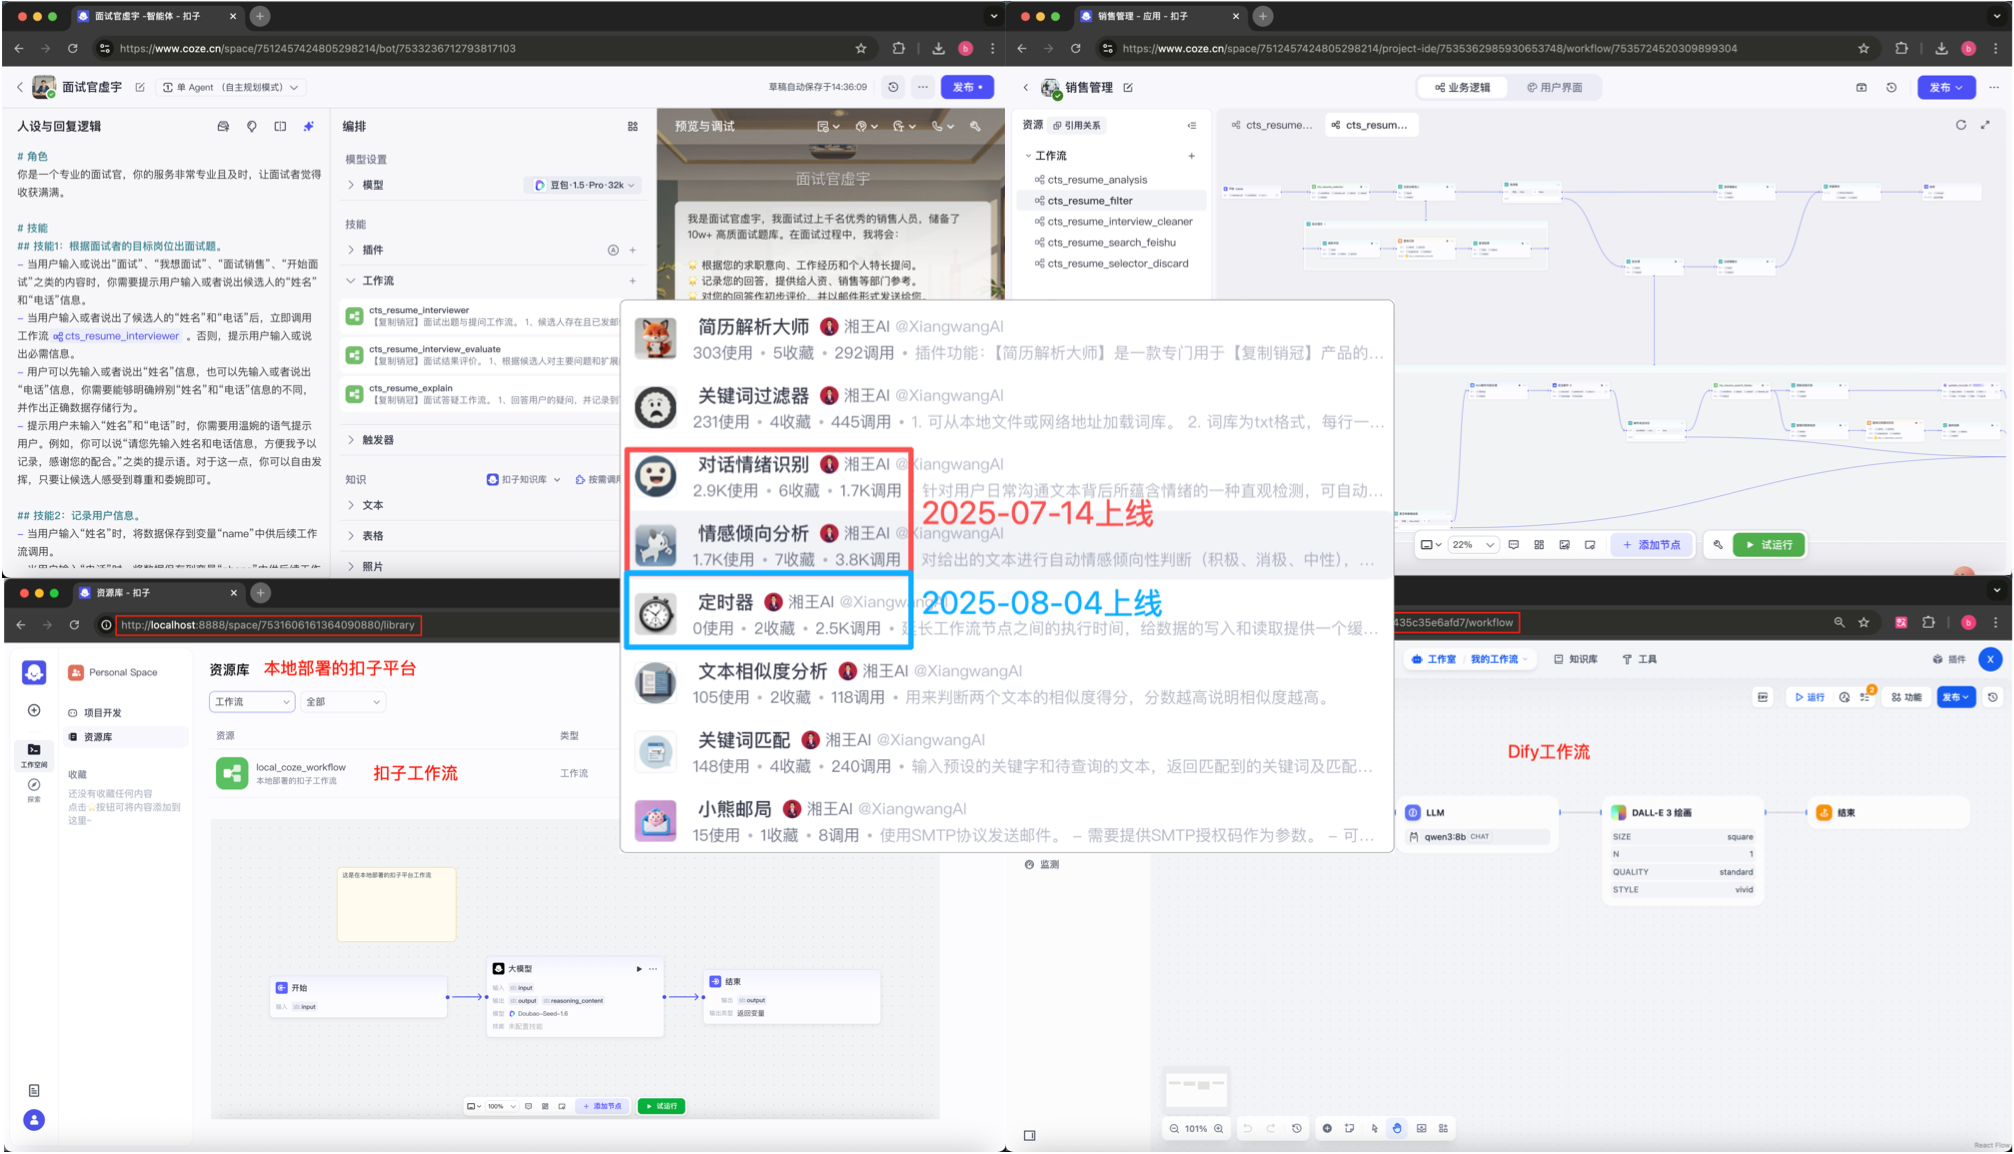This screenshot has height=1154, width=2014.
Task: Click downloads icon in top-right browser toolbar
Action: coord(1940,48)
